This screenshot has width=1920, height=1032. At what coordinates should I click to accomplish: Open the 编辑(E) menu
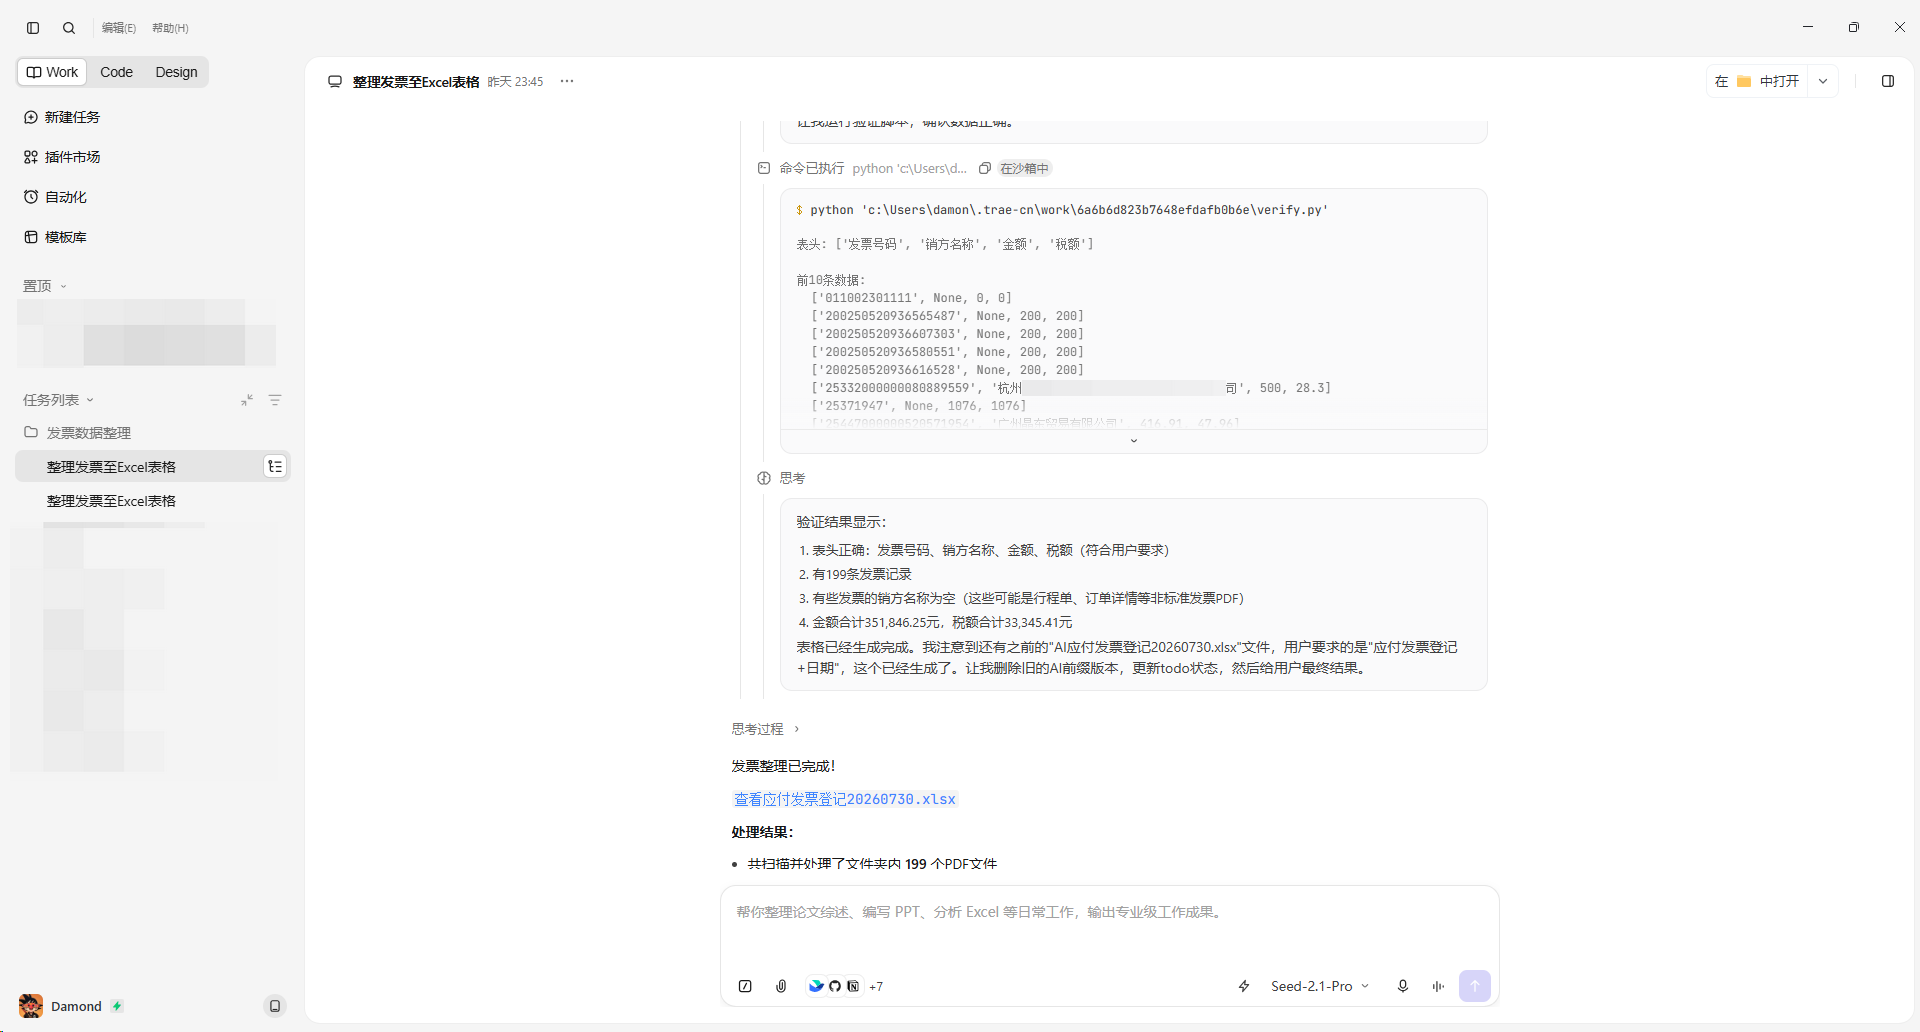119,28
